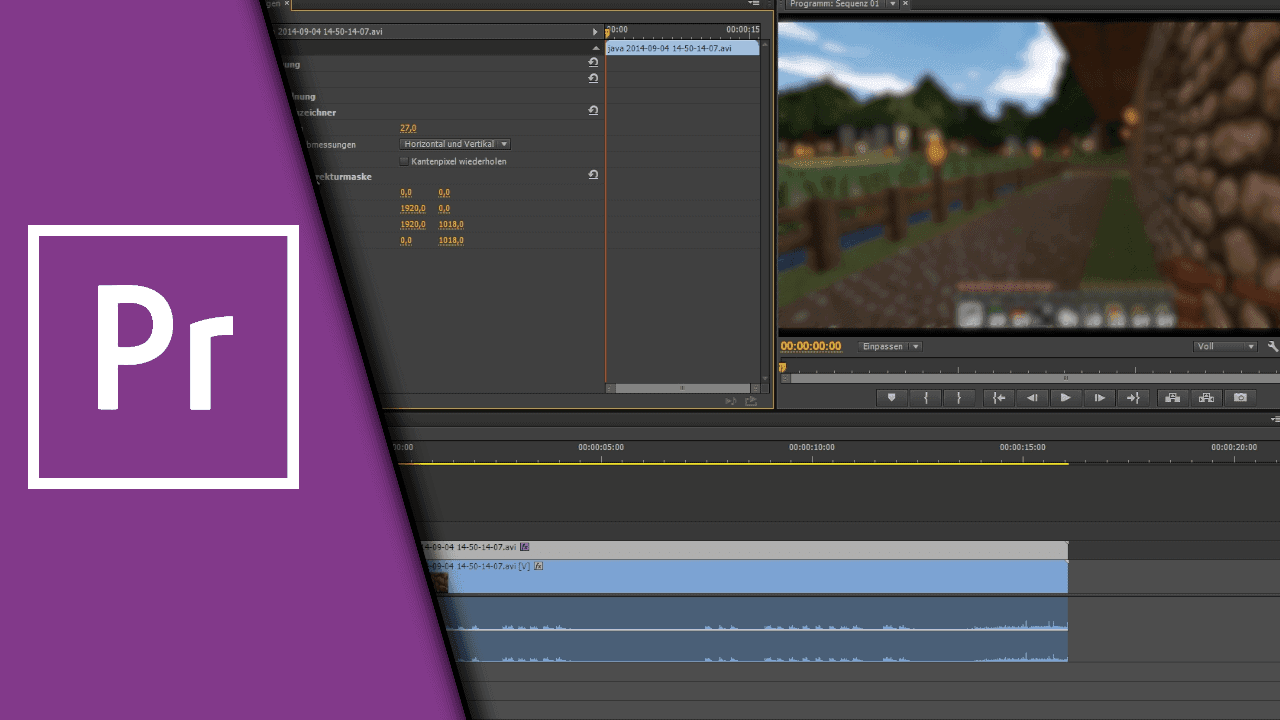Select the gray upper video clip
The width and height of the screenshot is (1280, 720).
pos(743,550)
